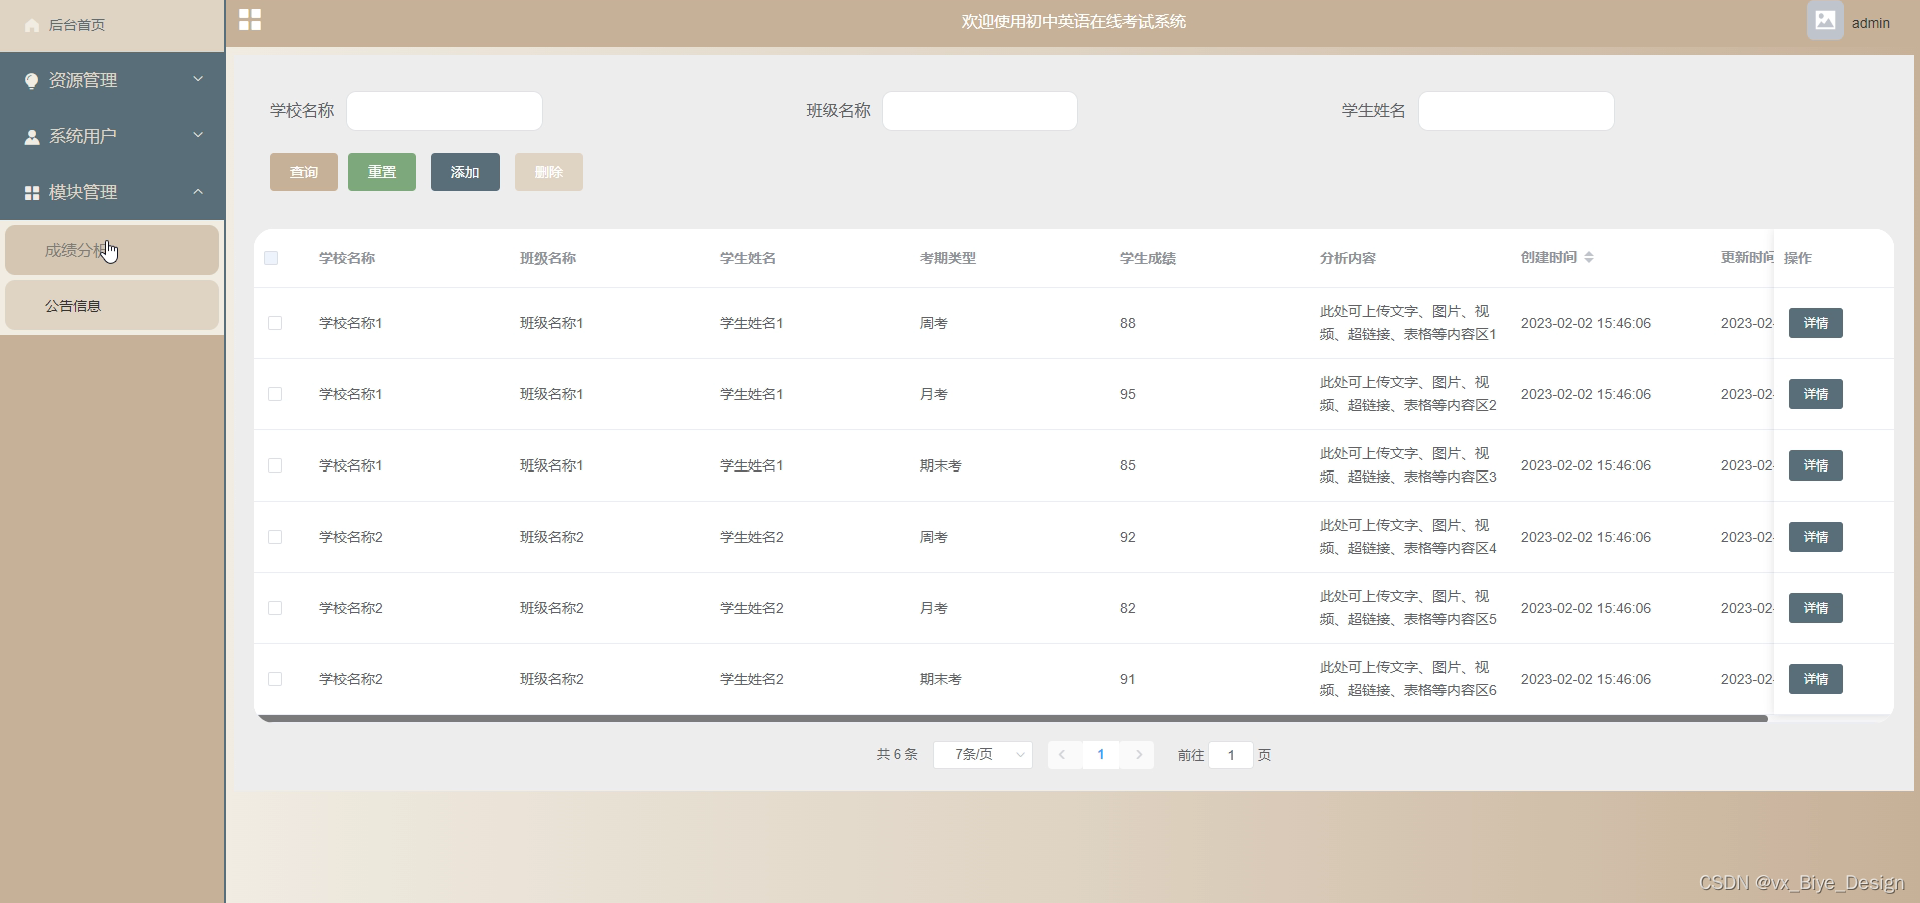Screen dimensions: 1920x903
Task: Click the 分析内容 column header
Action: pyautogui.click(x=1348, y=258)
